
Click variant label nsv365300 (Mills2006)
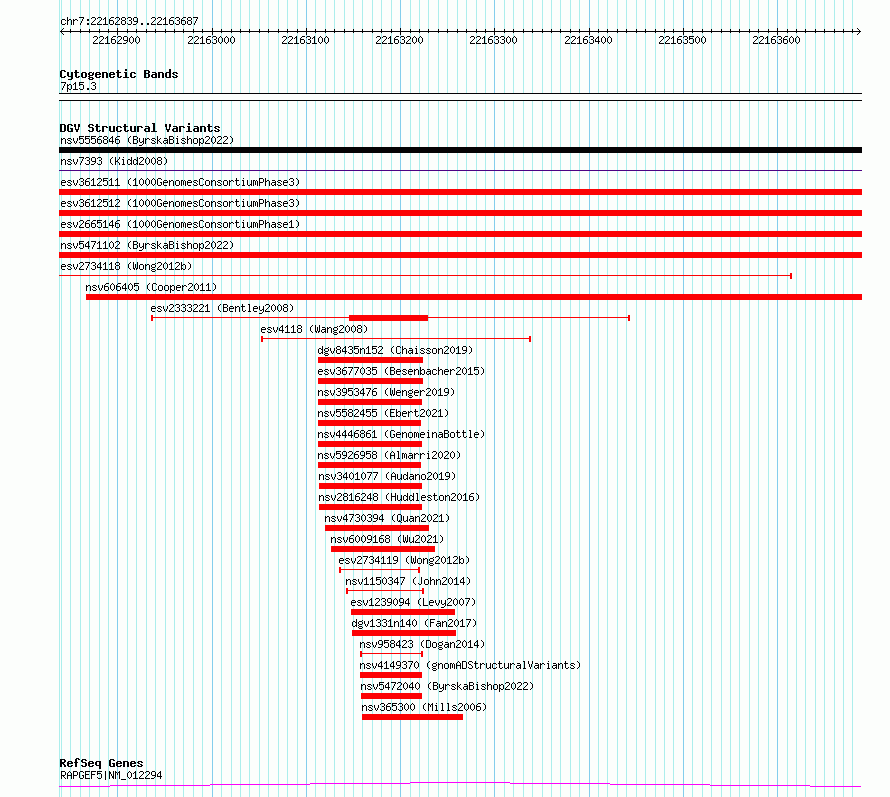[x=424, y=708]
